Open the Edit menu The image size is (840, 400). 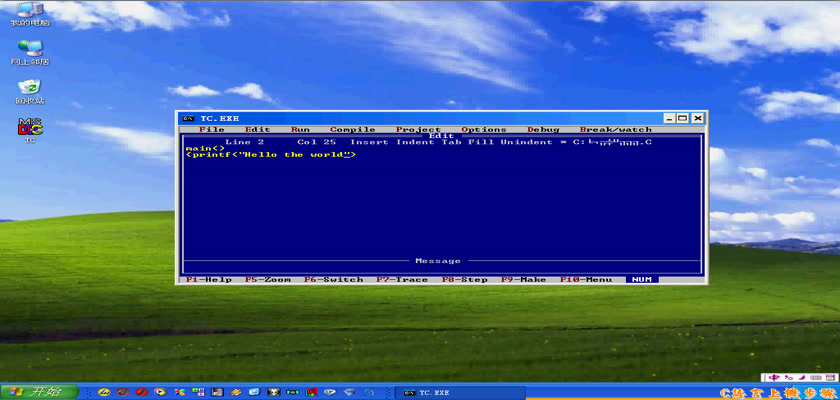258,130
